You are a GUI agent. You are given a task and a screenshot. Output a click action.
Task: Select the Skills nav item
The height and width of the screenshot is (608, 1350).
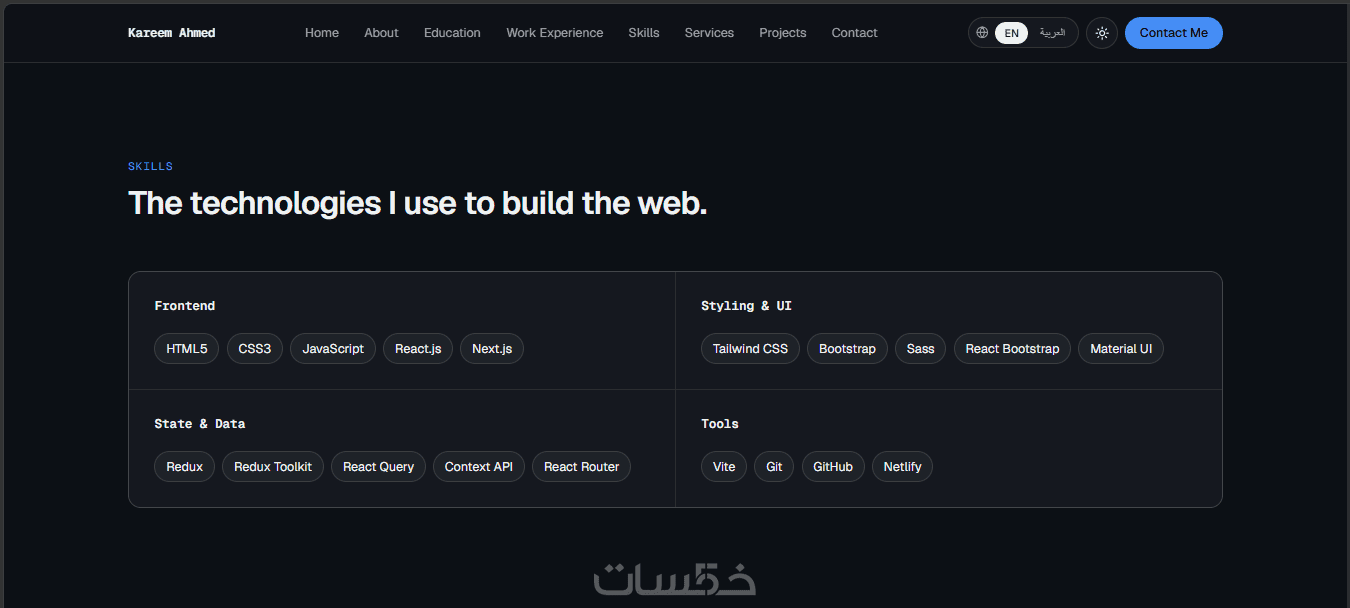pyautogui.click(x=644, y=33)
